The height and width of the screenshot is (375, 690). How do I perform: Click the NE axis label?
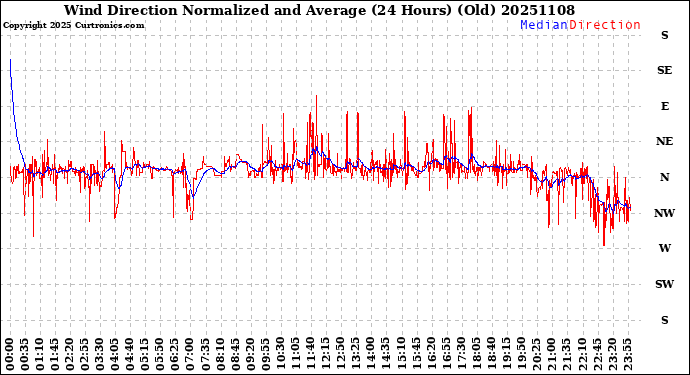point(664,141)
